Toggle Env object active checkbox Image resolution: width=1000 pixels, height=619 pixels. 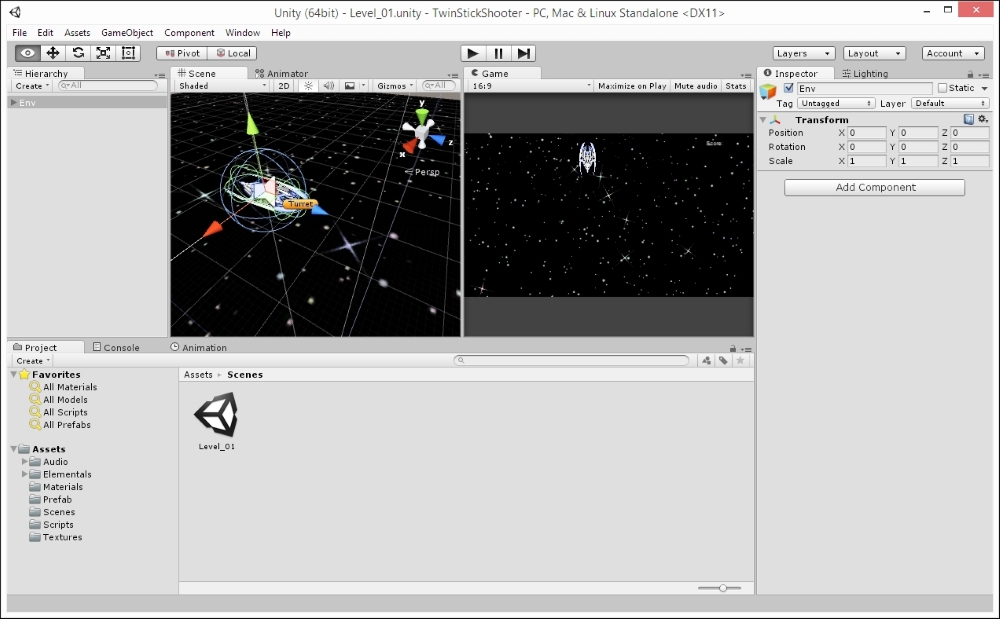pos(789,88)
